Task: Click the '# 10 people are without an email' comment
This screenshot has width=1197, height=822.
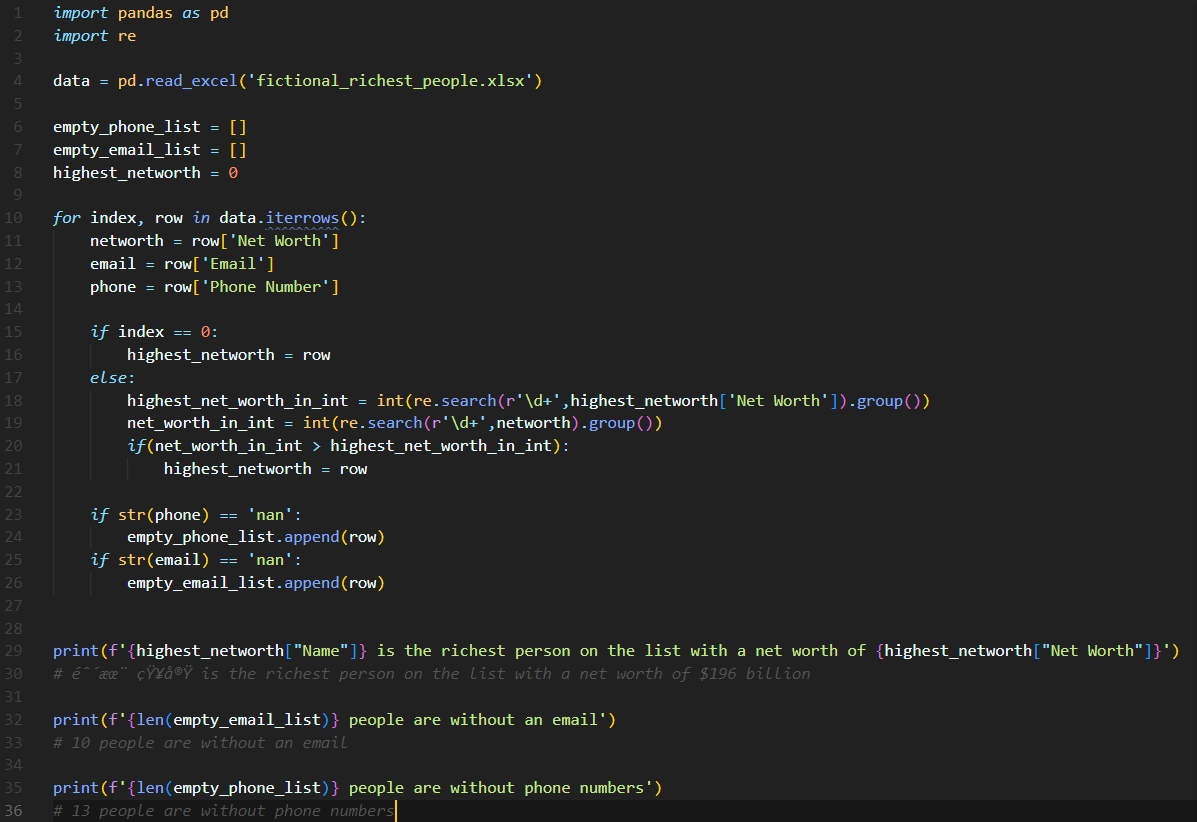Action: [x=200, y=743]
